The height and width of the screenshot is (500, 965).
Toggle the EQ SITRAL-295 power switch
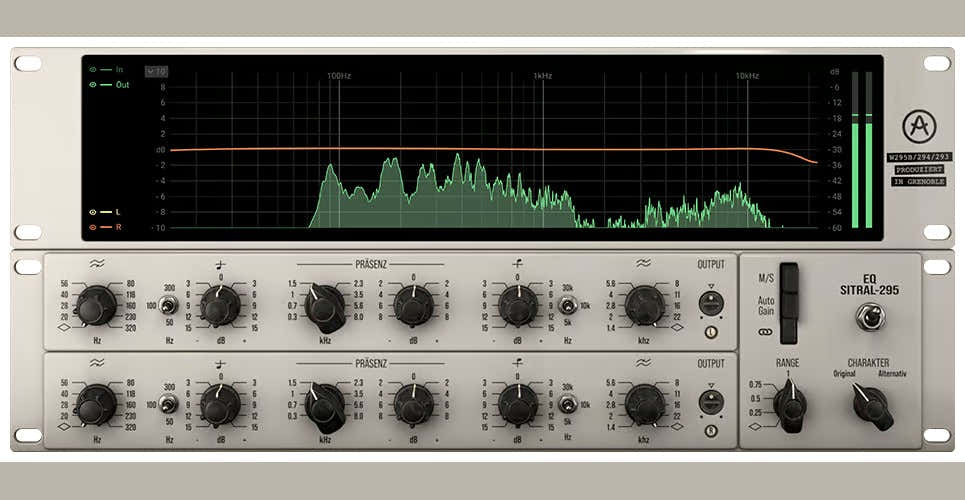point(870,317)
